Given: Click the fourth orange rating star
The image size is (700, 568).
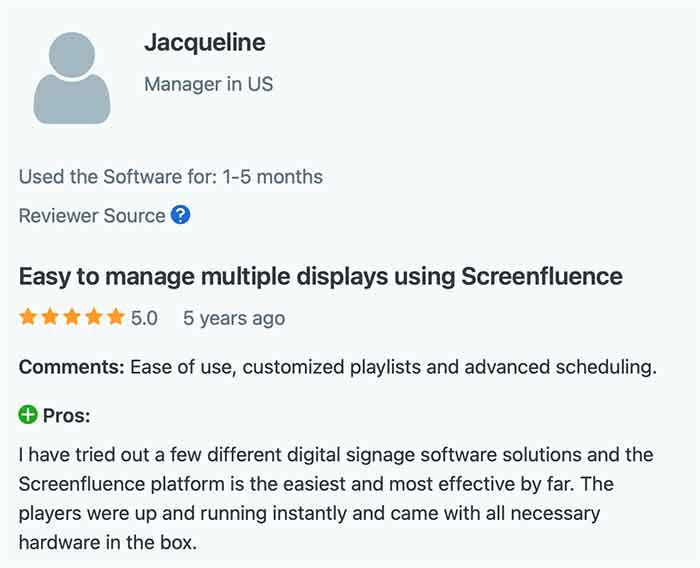Looking at the screenshot, I should coord(96,318).
